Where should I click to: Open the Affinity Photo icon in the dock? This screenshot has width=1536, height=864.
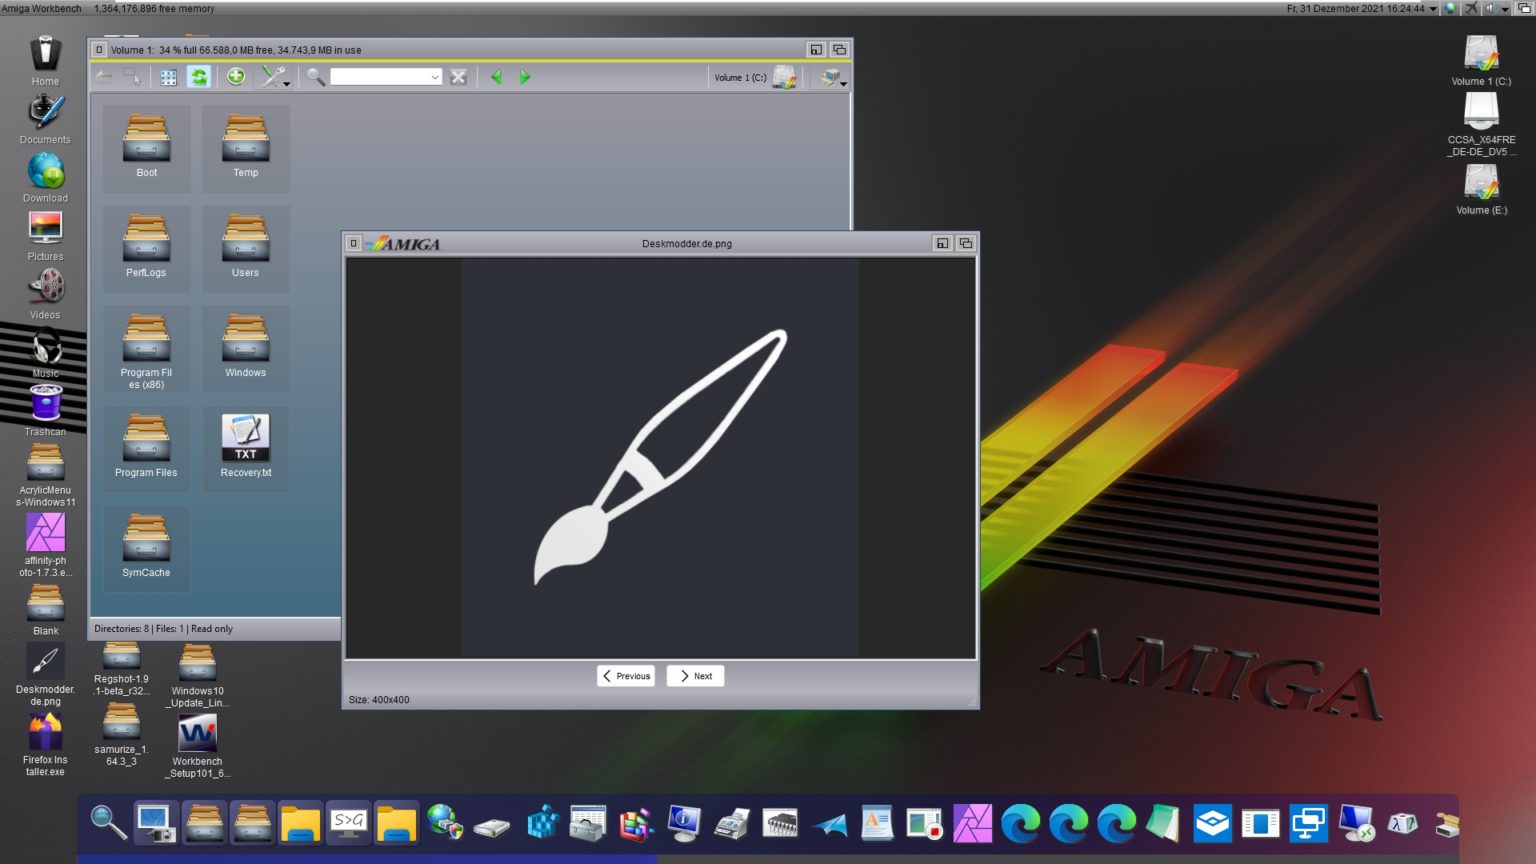click(x=973, y=823)
